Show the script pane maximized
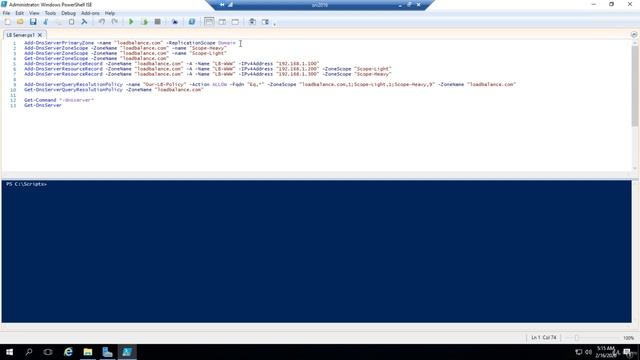The width and height of the screenshot is (640, 360). 235,22
